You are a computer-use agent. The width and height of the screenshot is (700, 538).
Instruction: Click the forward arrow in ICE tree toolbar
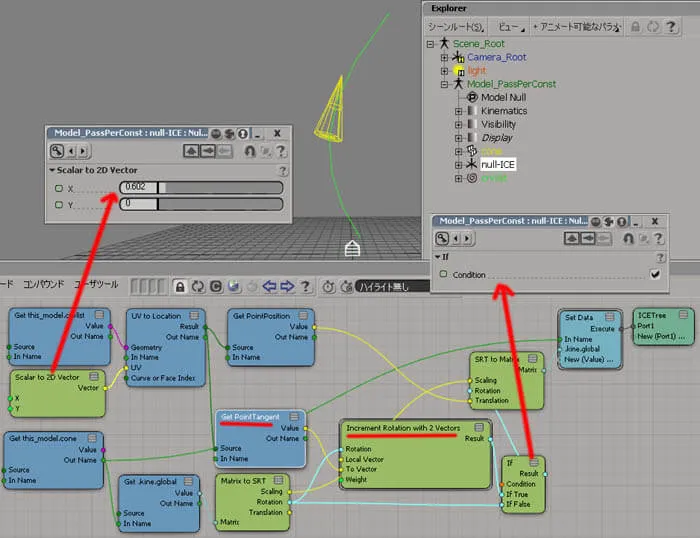tap(287, 286)
